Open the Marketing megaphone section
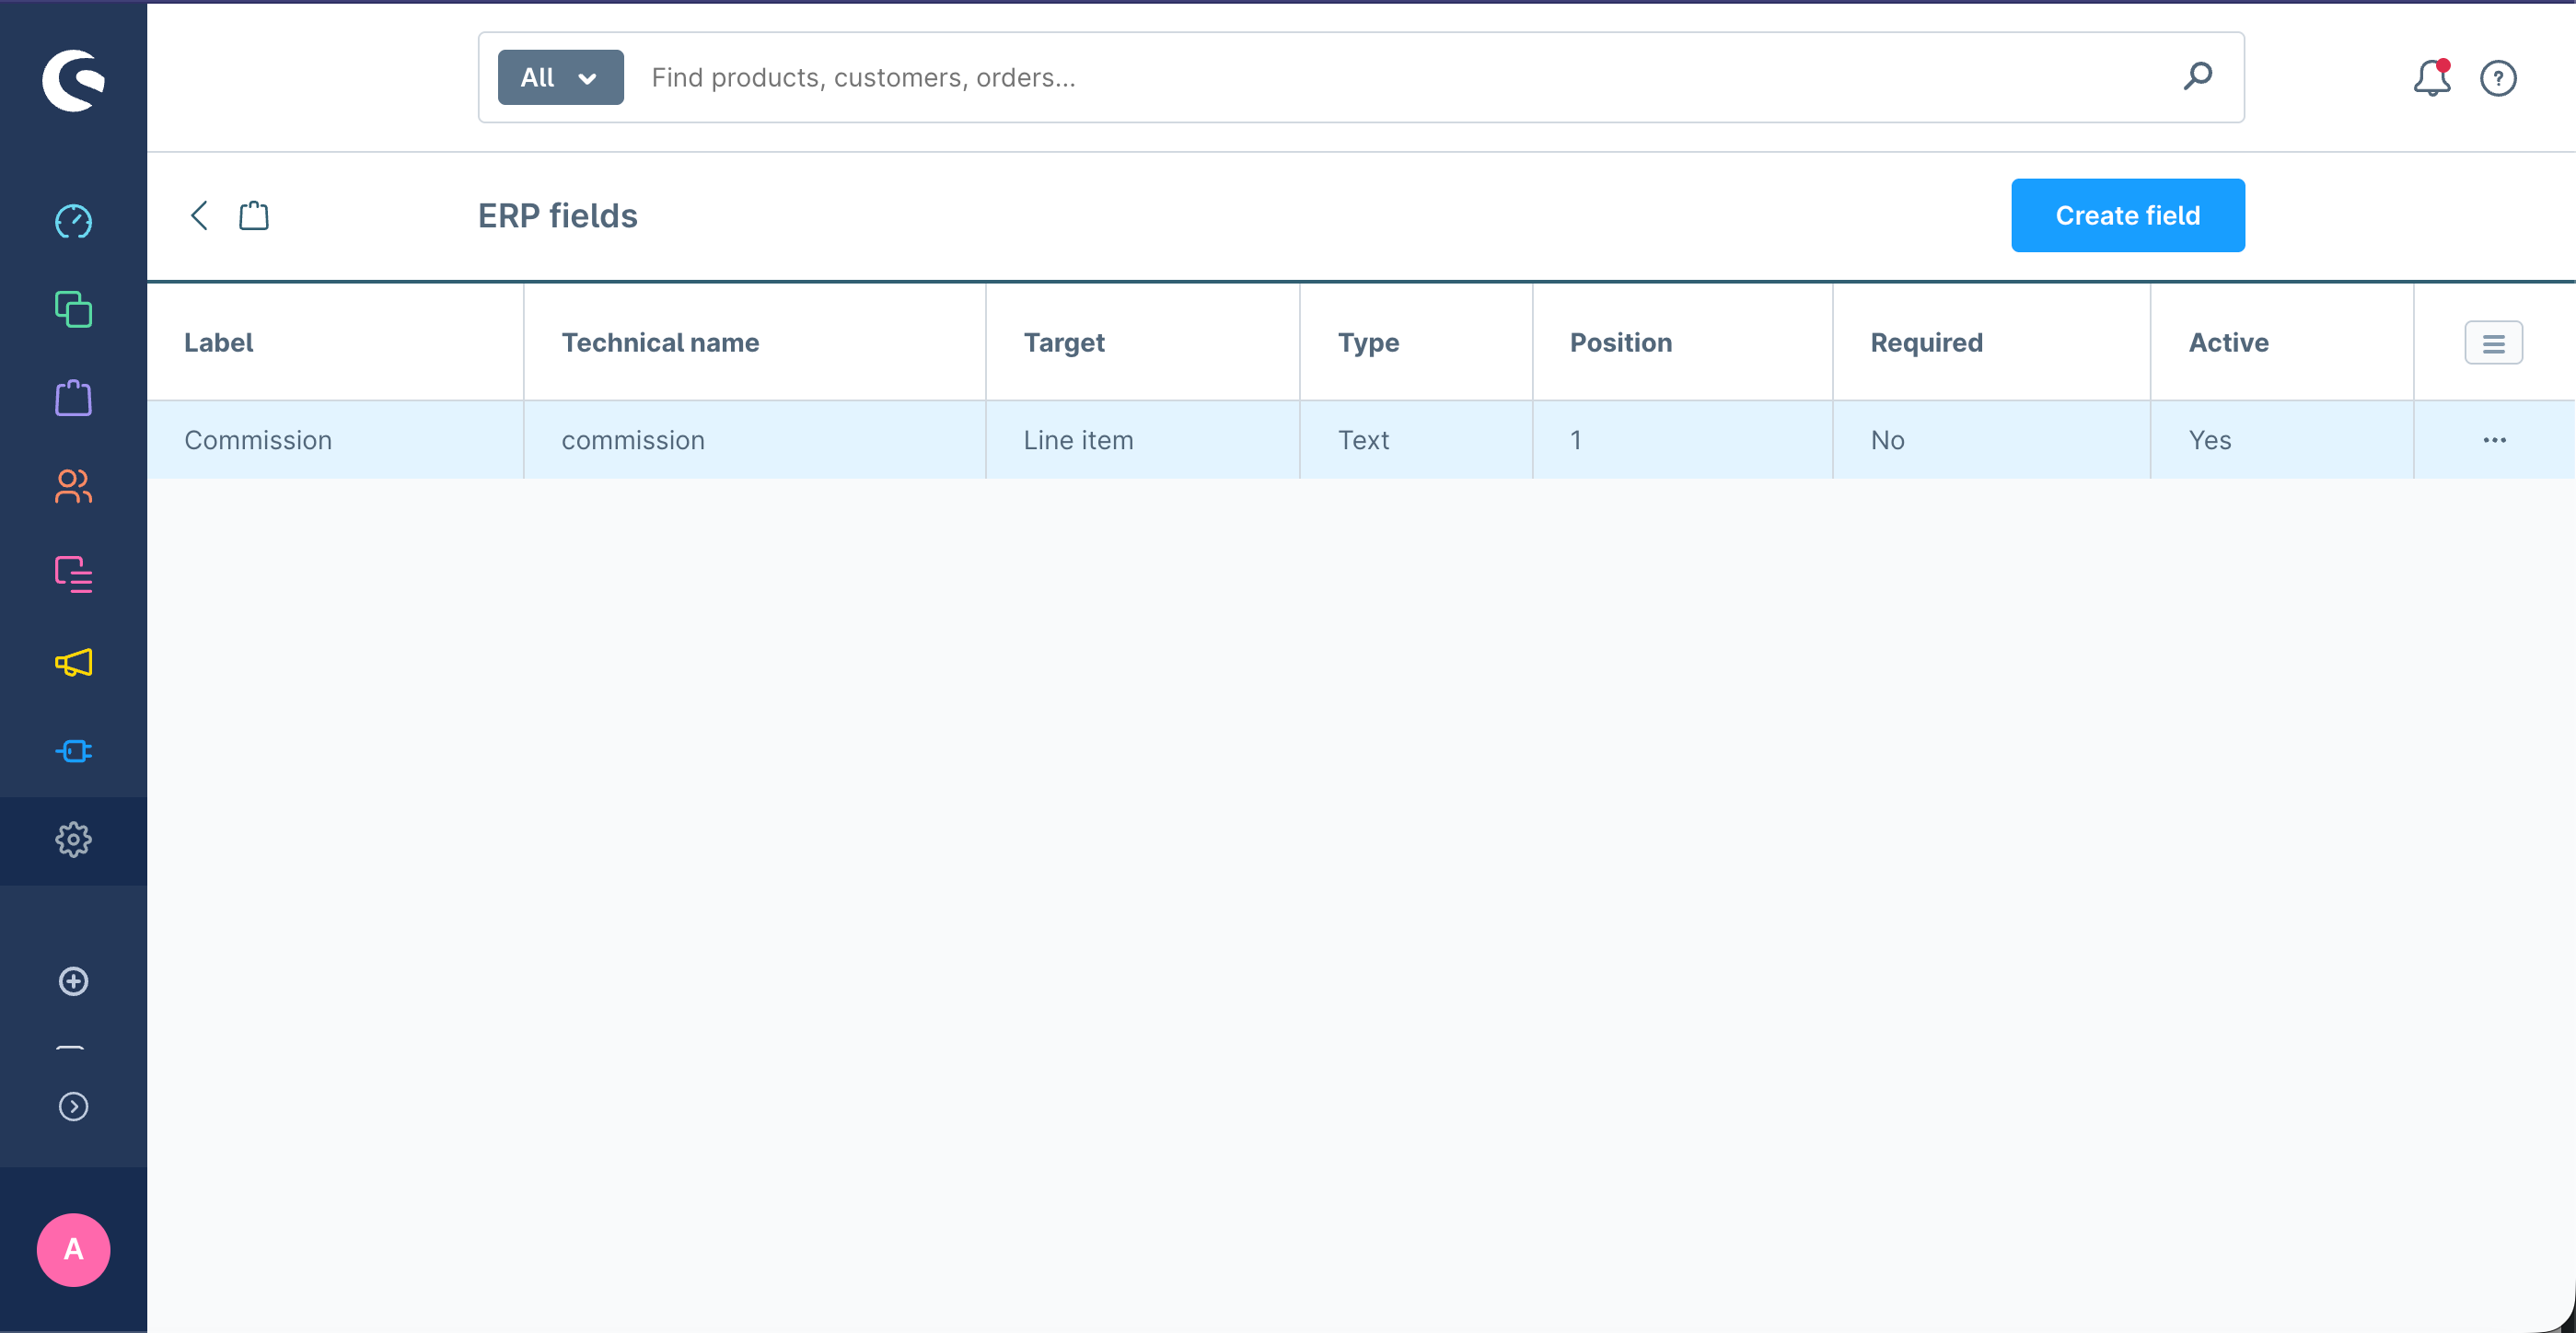 (73, 662)
